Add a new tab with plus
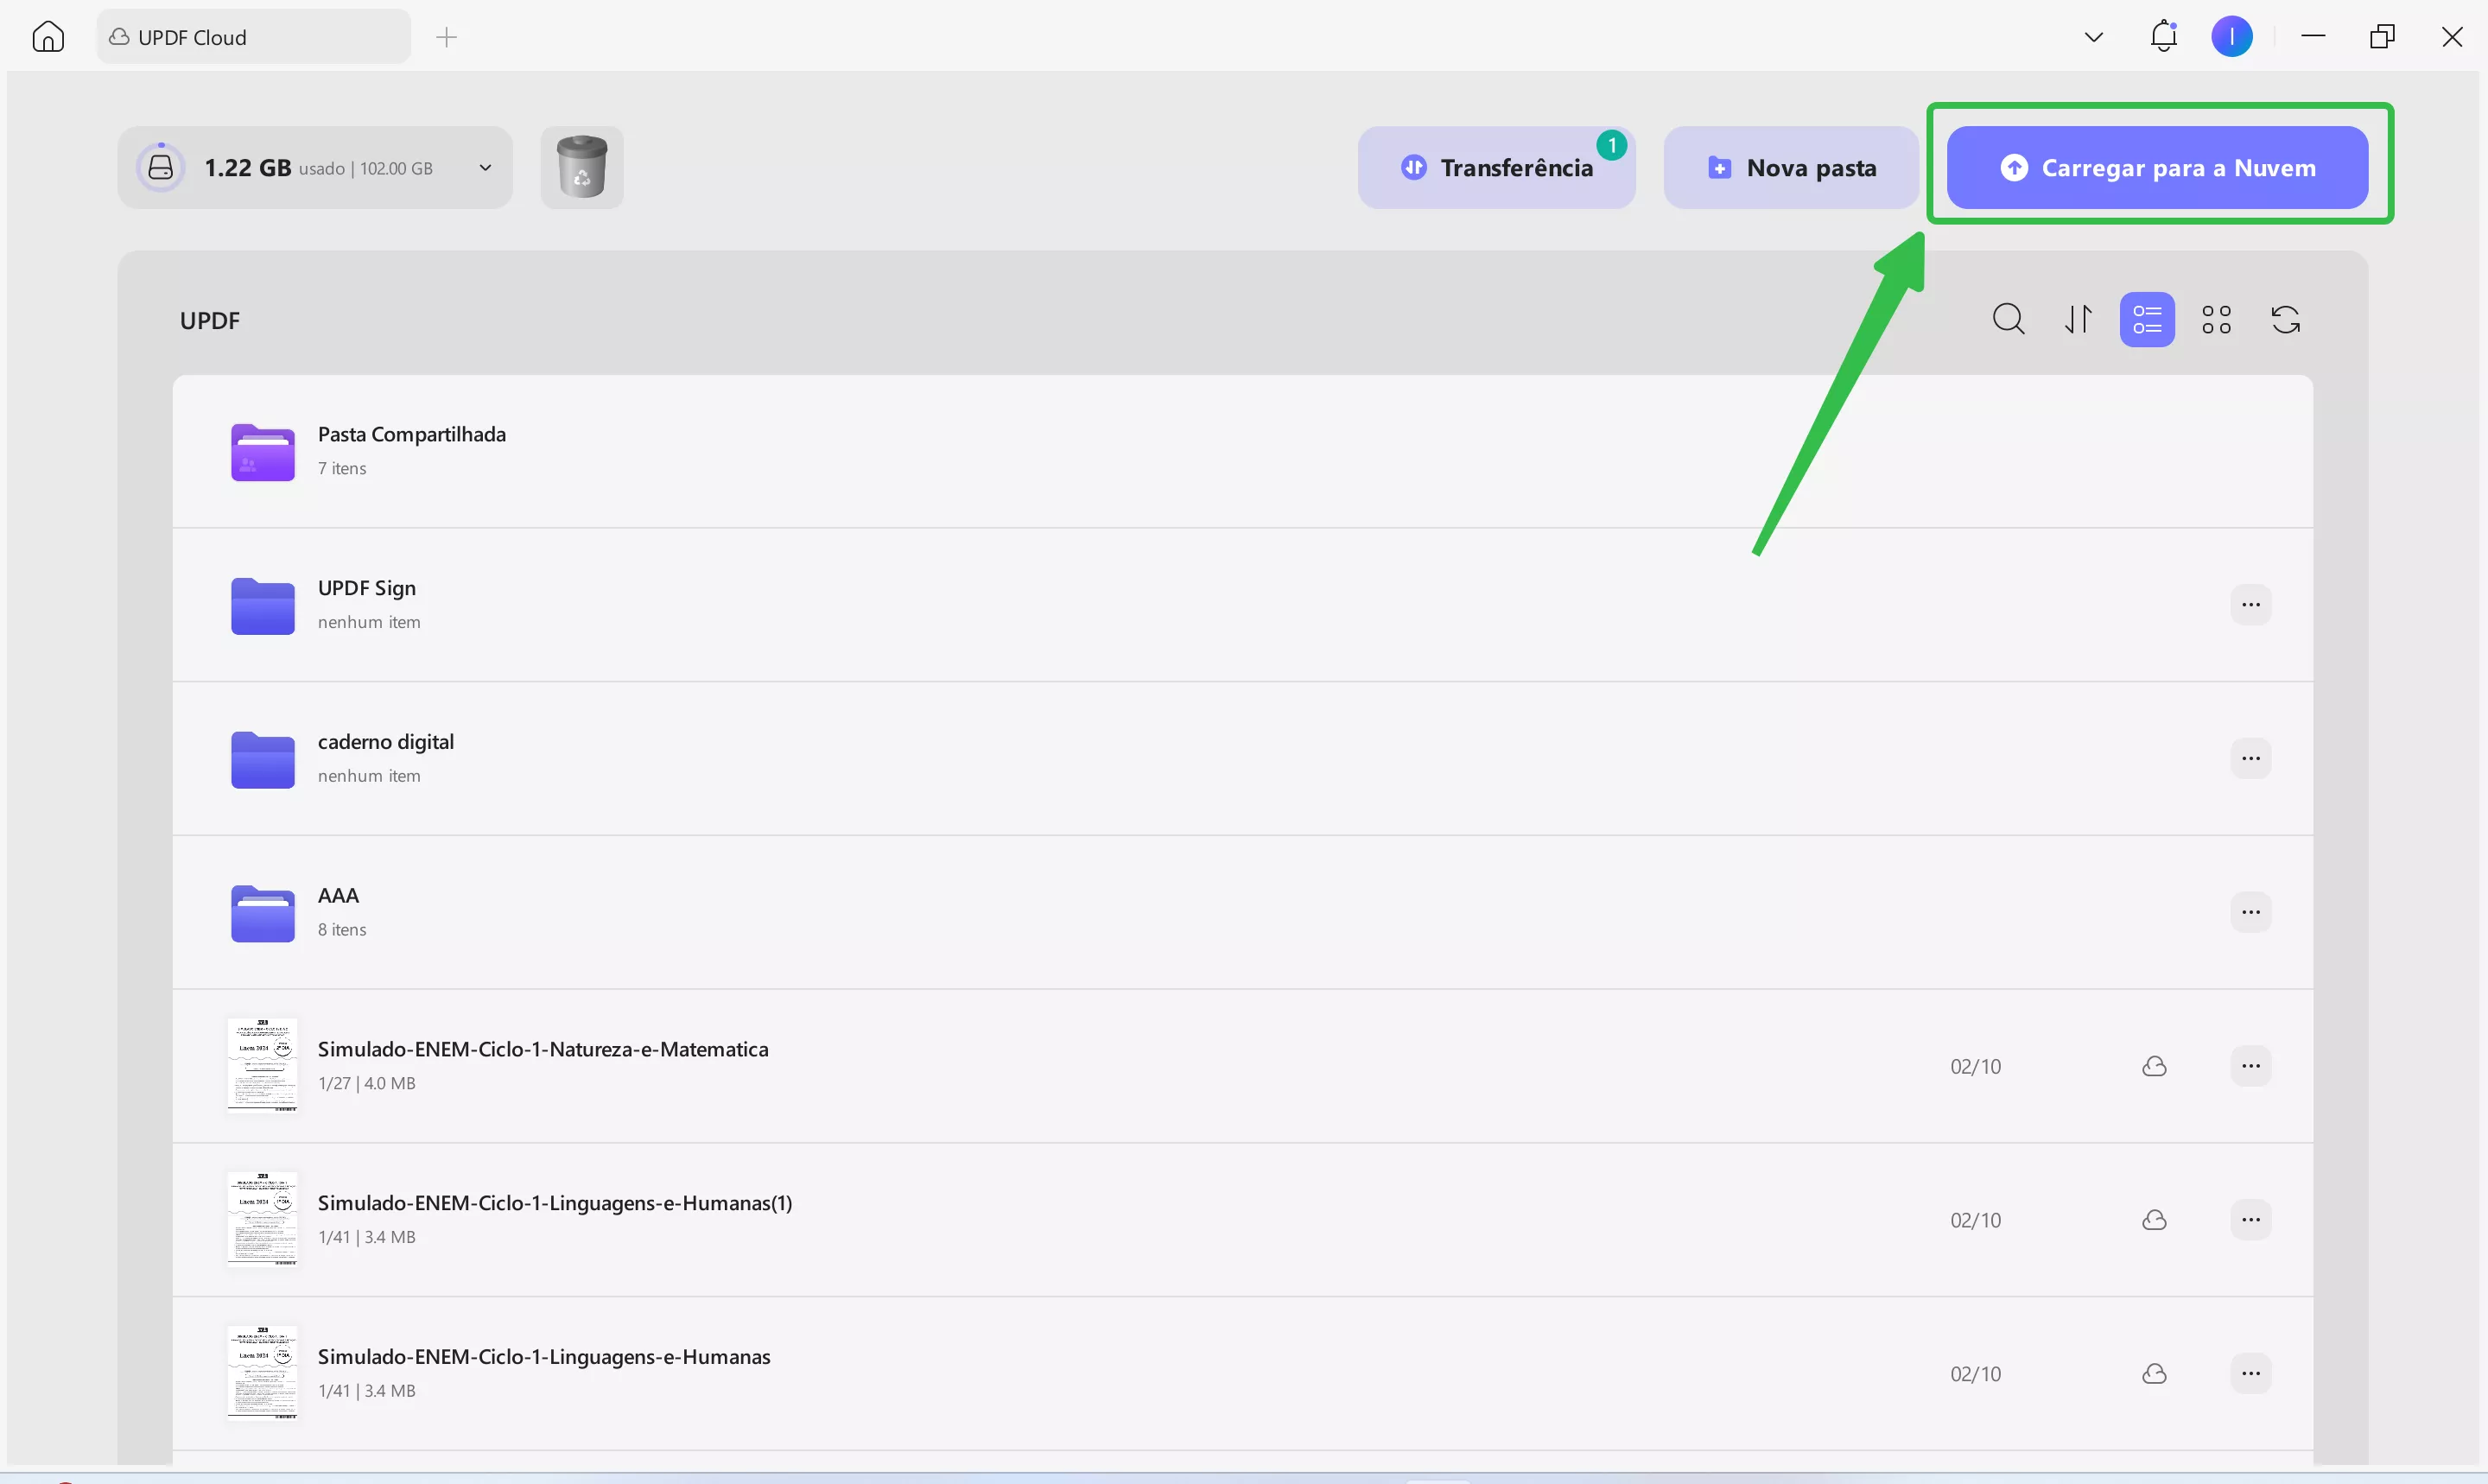This screenshot has width=2488, height=1484. pos(446,37)
